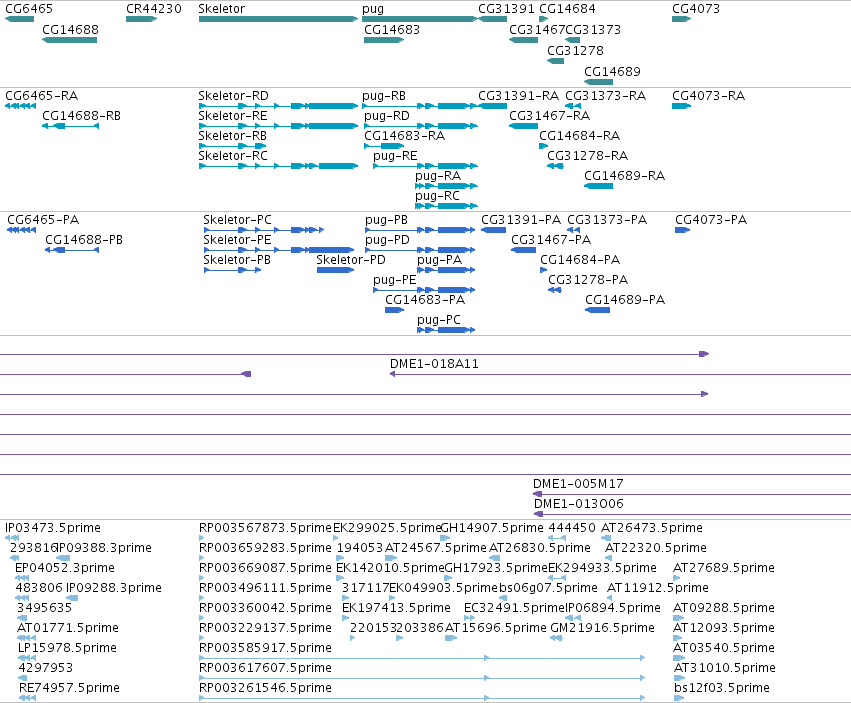Open the CG4073 gene label
The image size is (851, 703).
(696, 9)
